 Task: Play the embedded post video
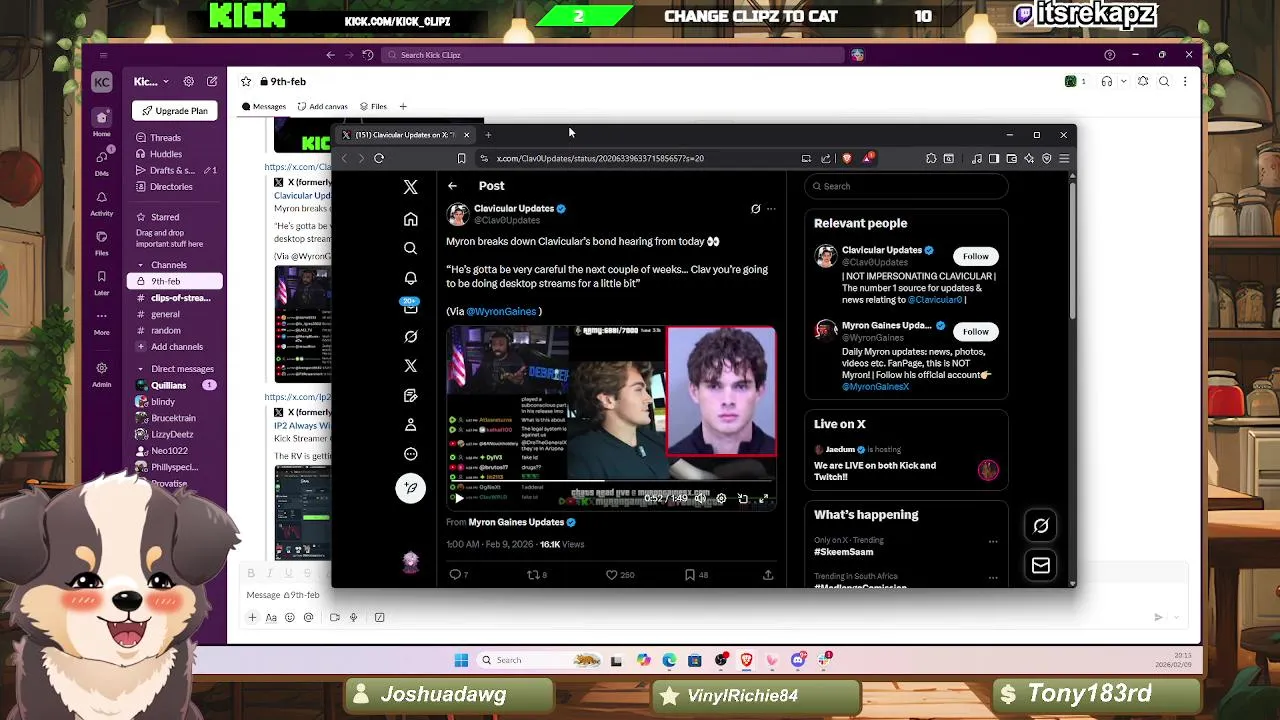tap(457, 498)
